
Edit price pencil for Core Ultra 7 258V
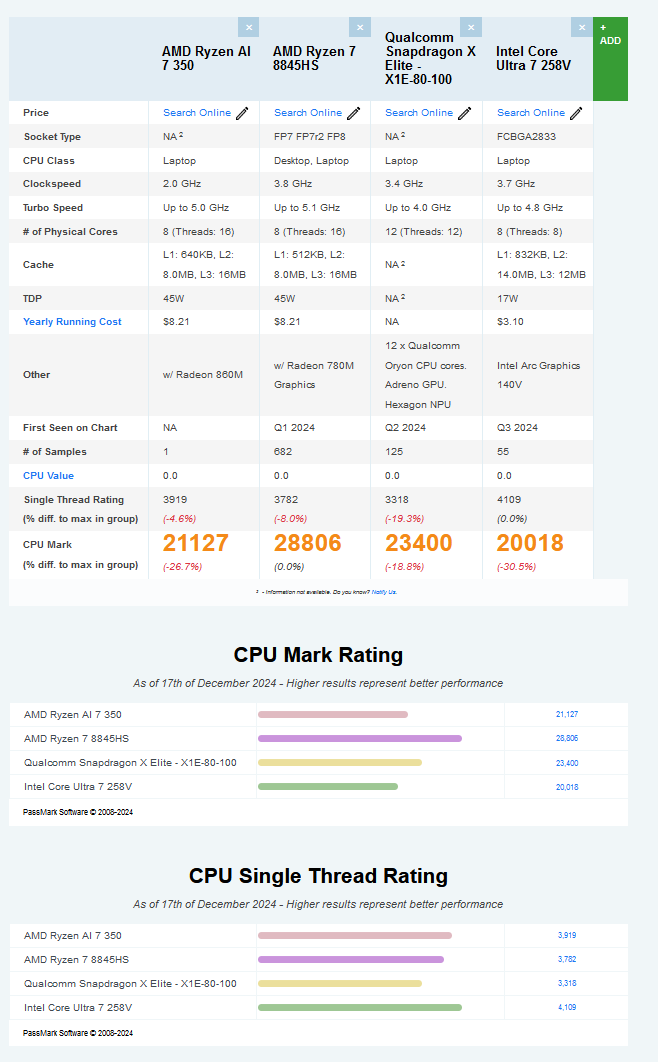576,113
